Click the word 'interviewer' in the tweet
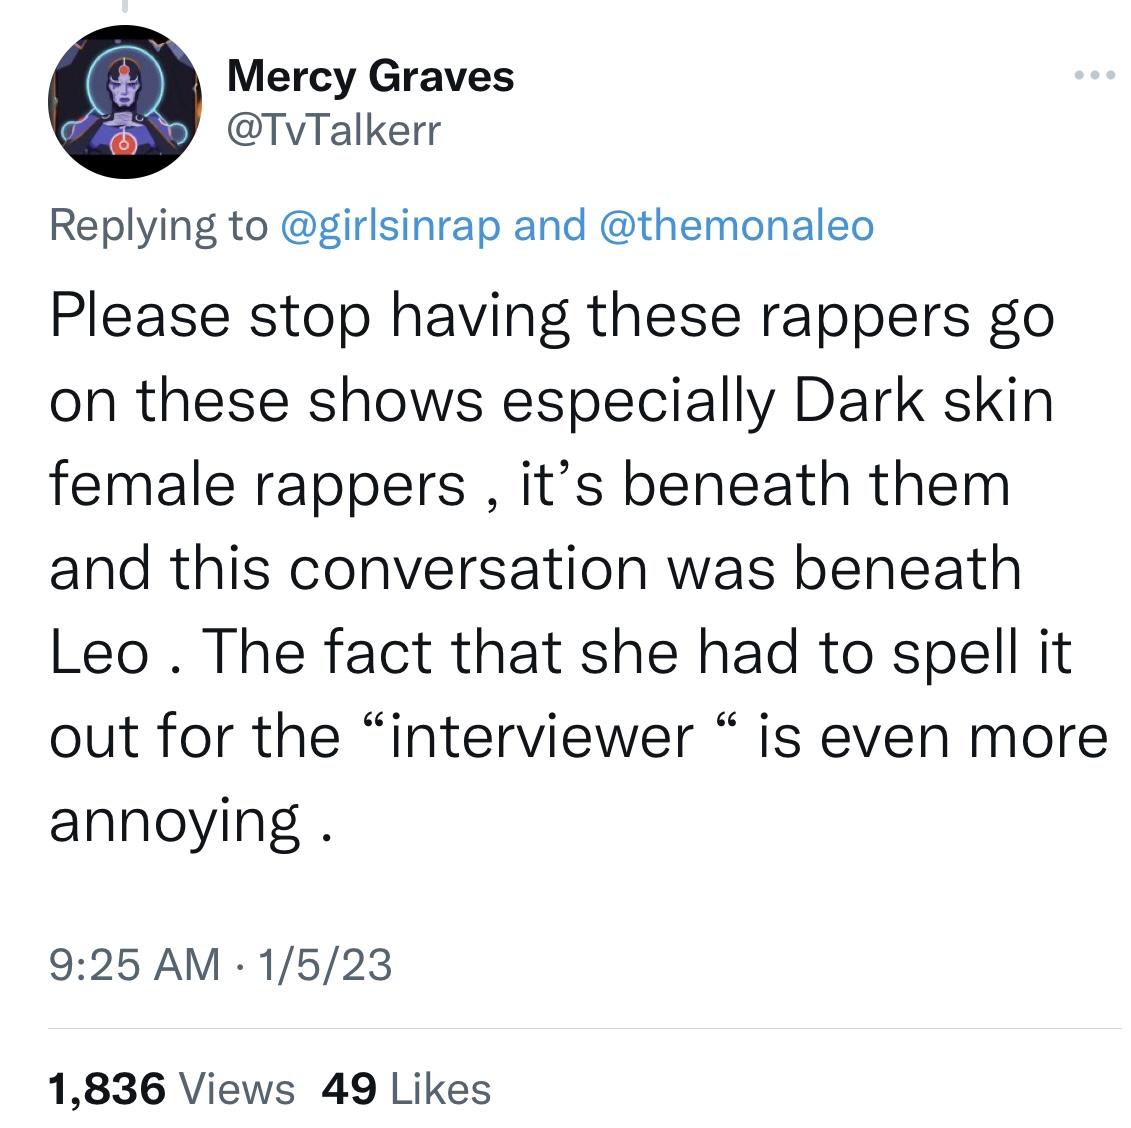This screenshot has height=1128, width=1131. 541,737
